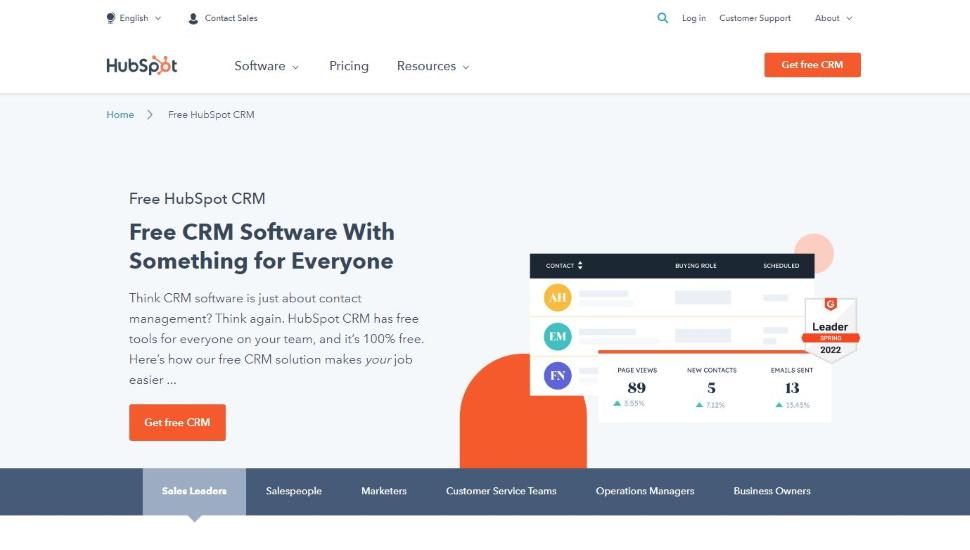This screenshot has height=550, width=970.
Task: Click the AH contact avatar
Action: [x=557, y=297]
